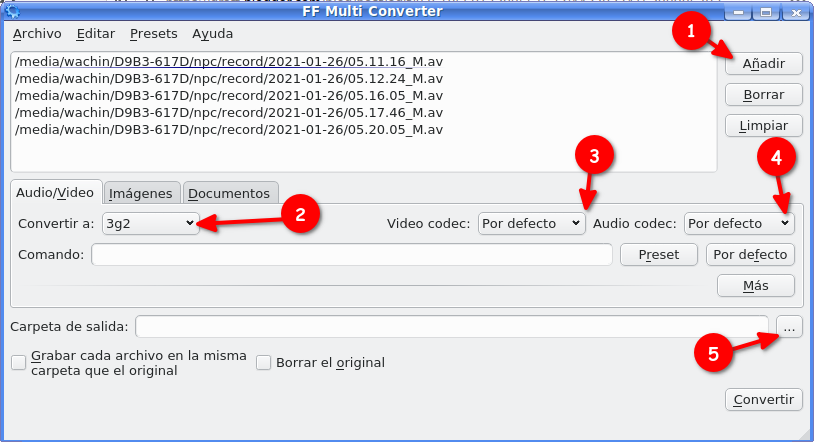Click the Borrar button
This screenshot has width=814, height=442.
pyautogui.click(x=764, y=95)
